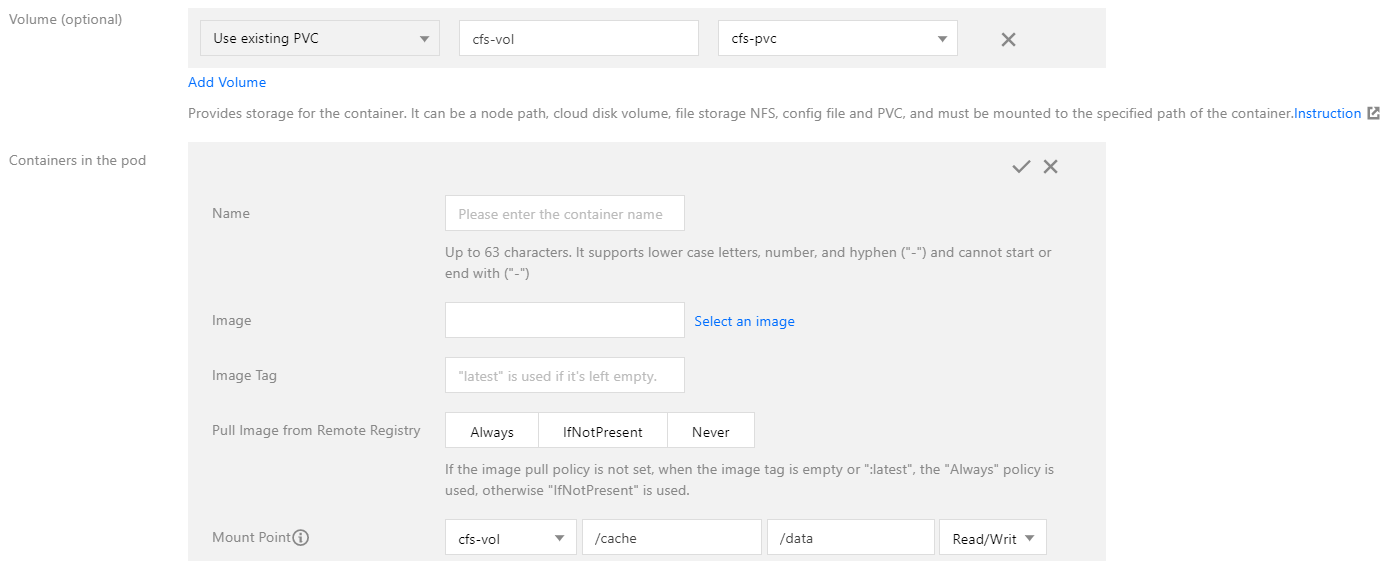Click the /data sub-path field
1395x561 pixels.
pyautogui.click(x=850, y=538)
